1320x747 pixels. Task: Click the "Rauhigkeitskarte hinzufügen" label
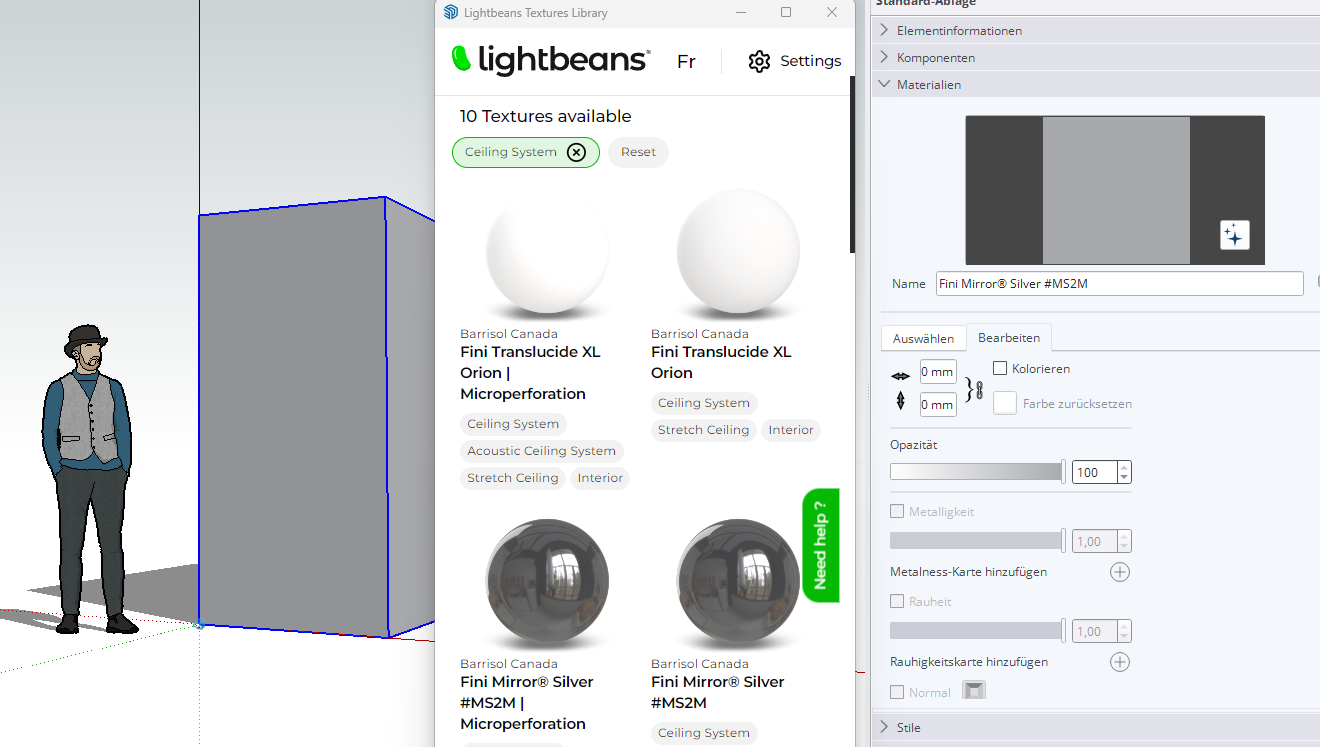969,662
